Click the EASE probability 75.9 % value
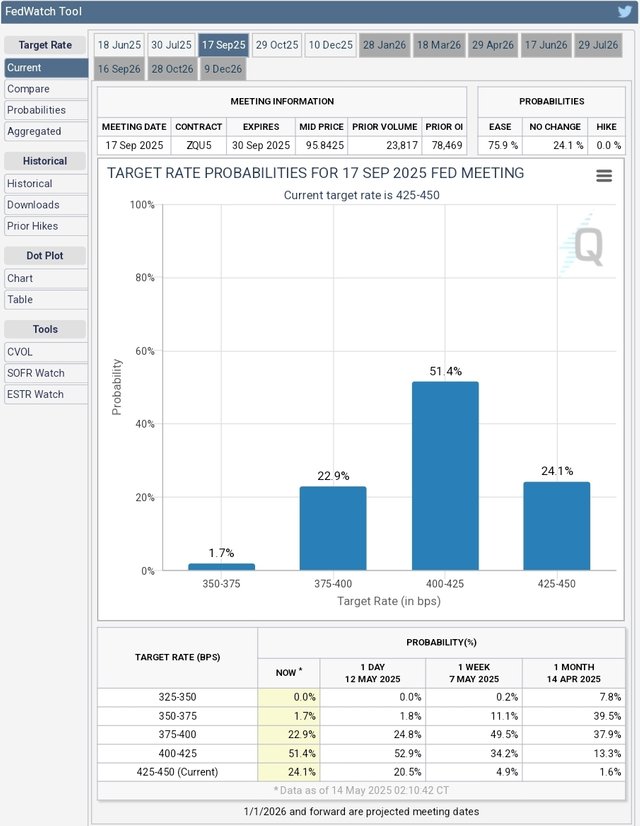 click(500, 145)
